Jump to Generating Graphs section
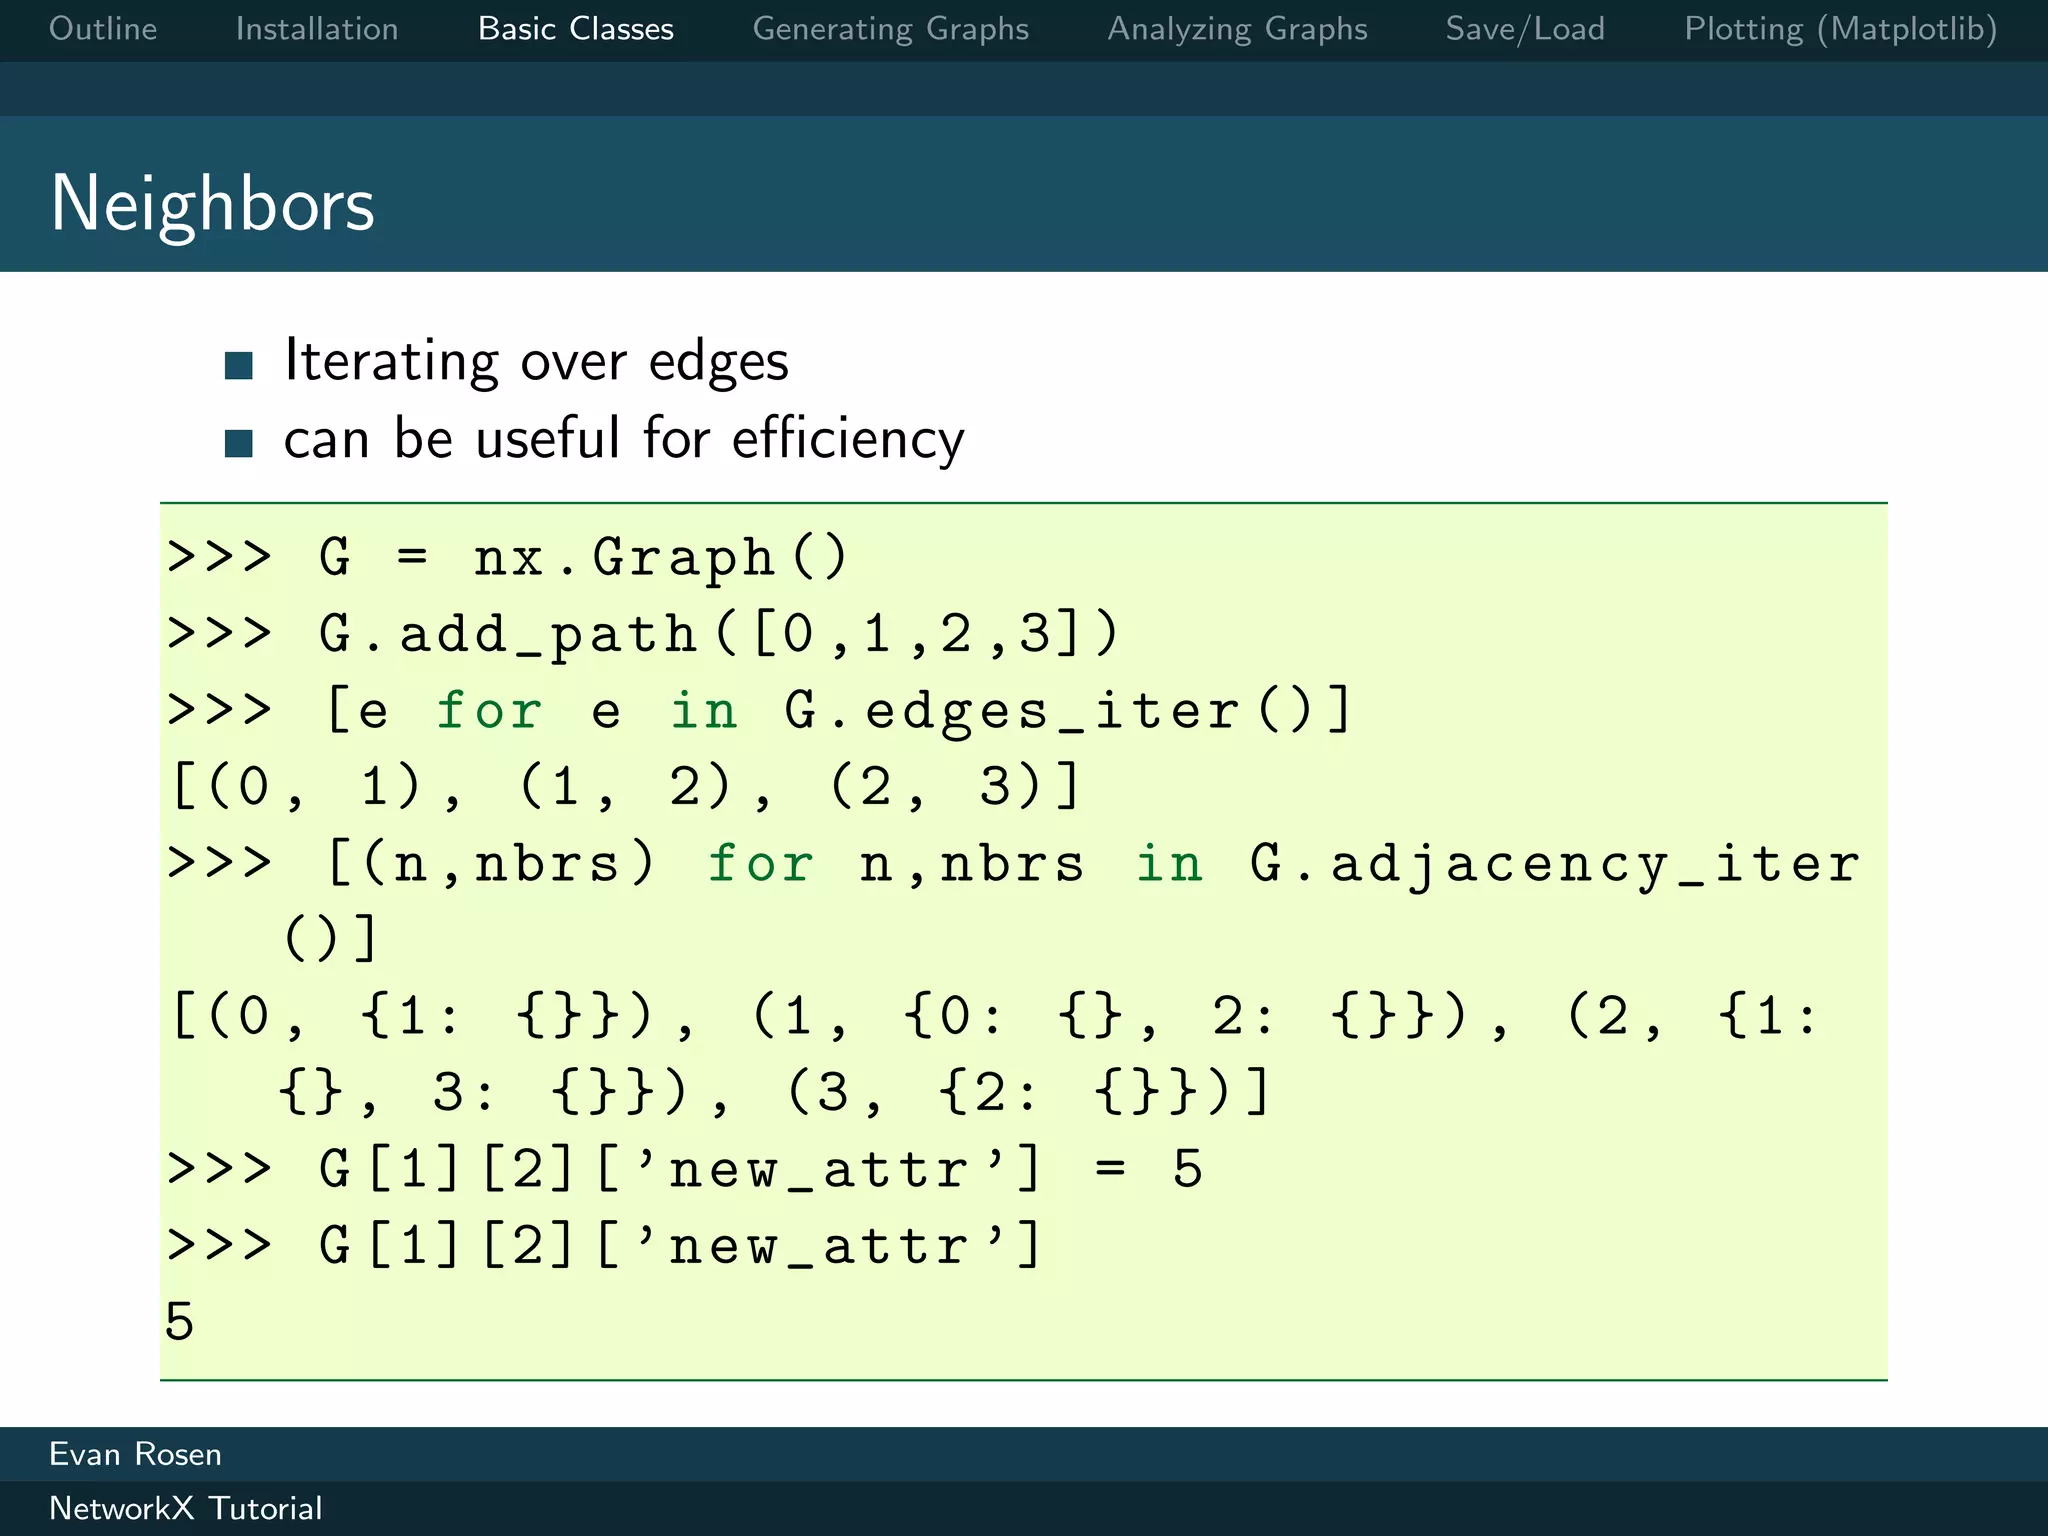2048x1536 pixels. [890, 30]
